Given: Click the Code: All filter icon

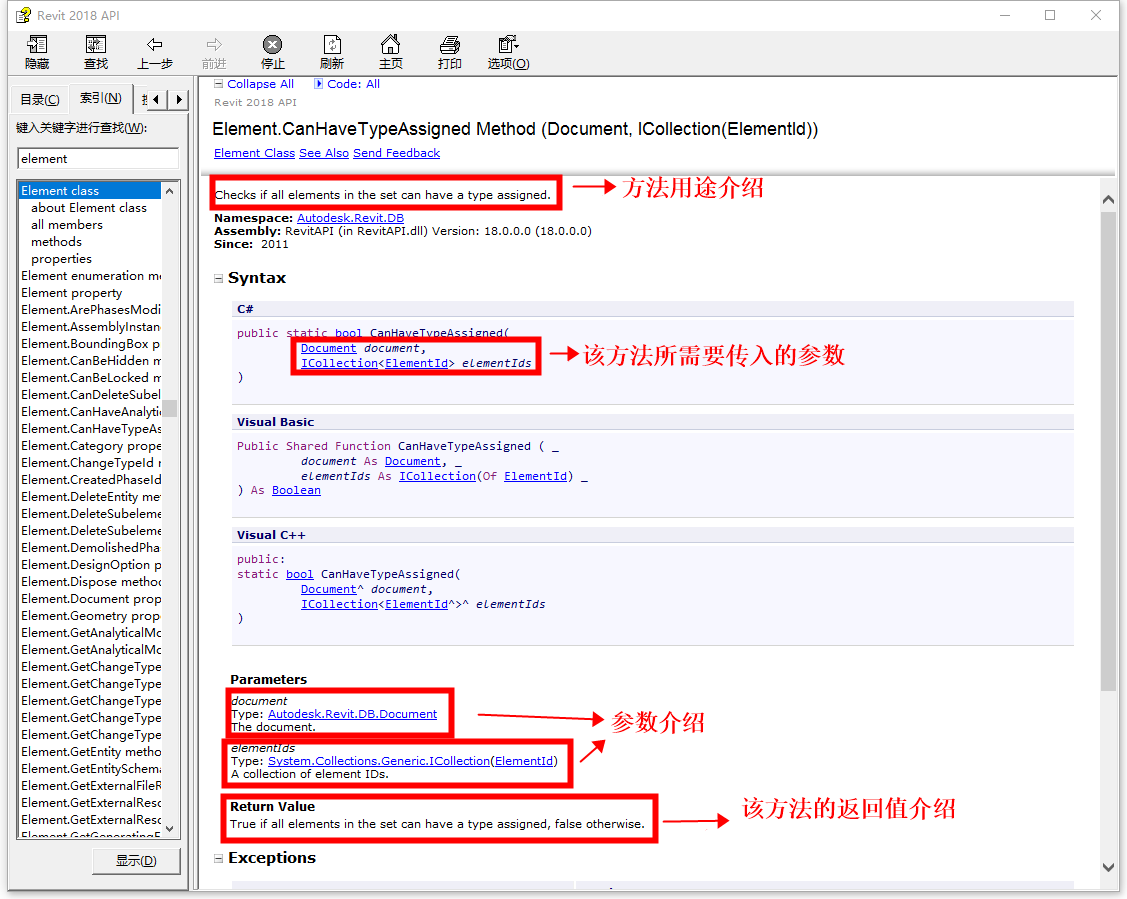Looking at the screenshot, I should point(318,84).
